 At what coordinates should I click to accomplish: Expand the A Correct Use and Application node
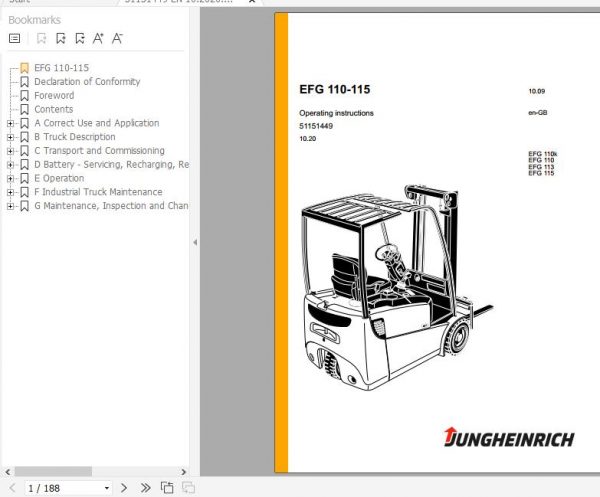point(10,123)
